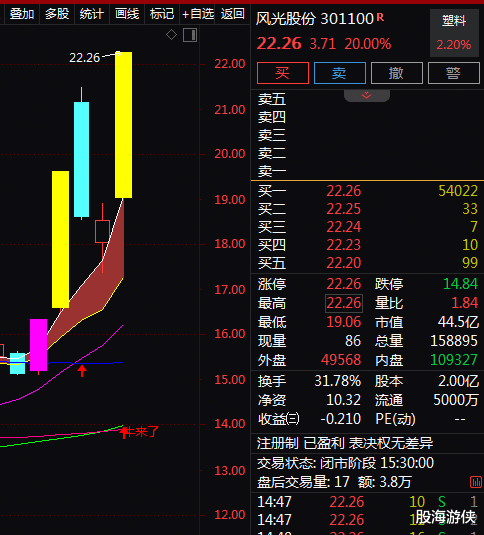The image size is (484, 535).
Task: Click the 返回 back button
Action: [x=233, y=14]
